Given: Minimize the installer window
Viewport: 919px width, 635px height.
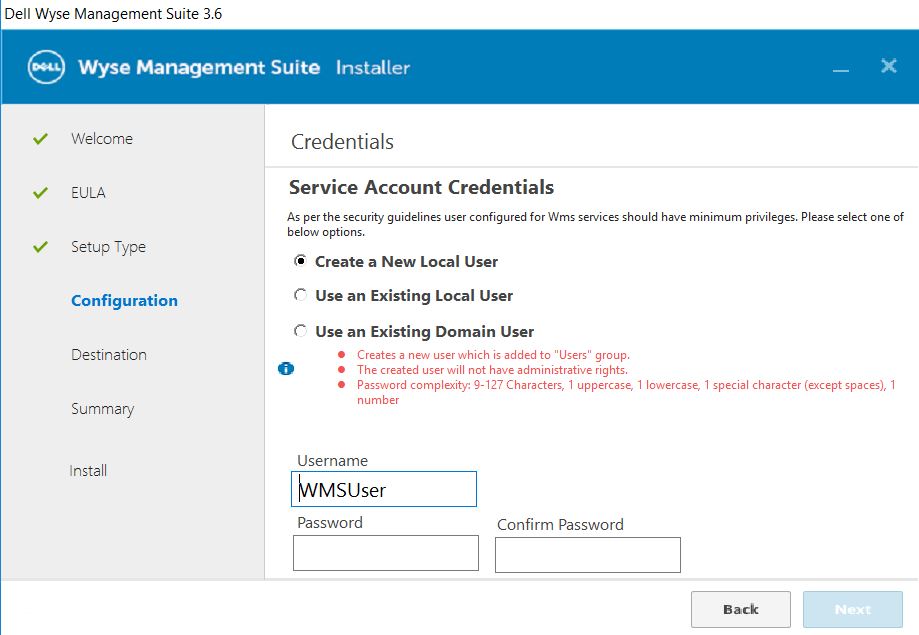Looking at the screenshot, I should pos(840,68).
